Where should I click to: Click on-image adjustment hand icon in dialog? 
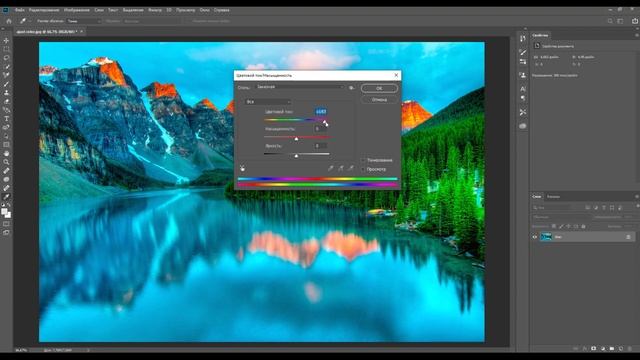242,168
